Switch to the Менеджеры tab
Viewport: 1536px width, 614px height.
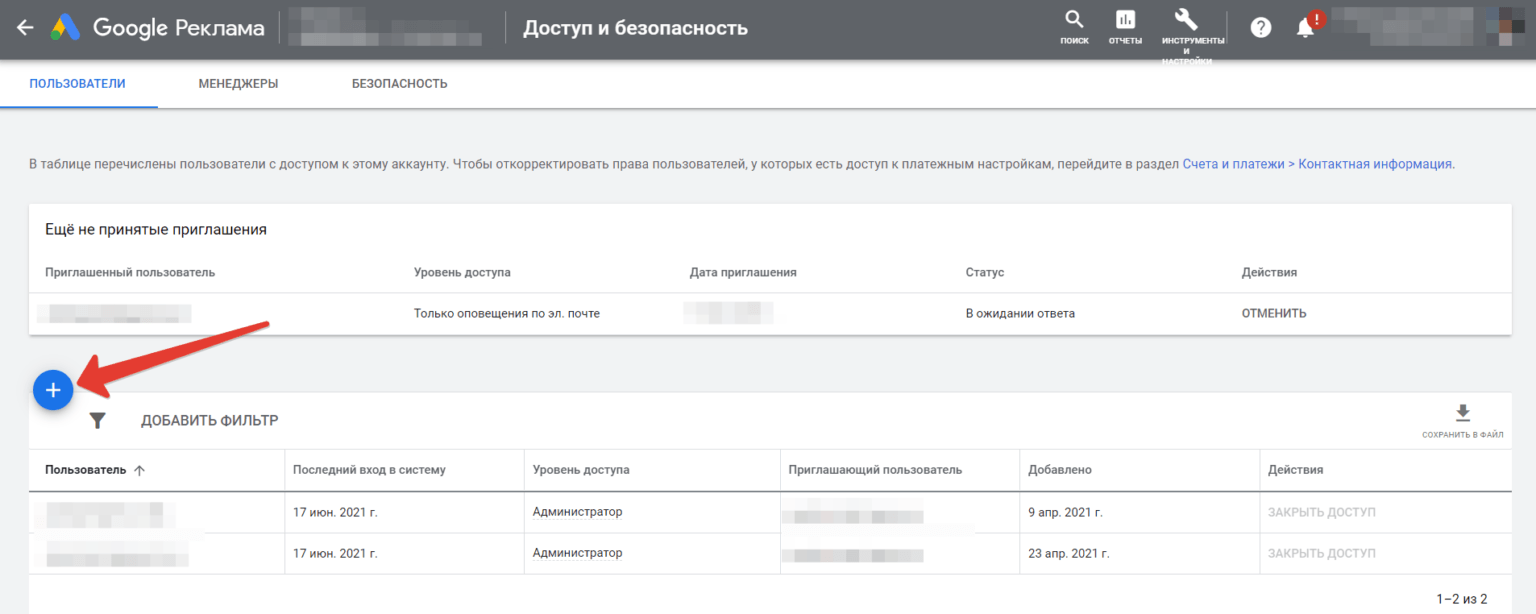(x=238, y=84)
